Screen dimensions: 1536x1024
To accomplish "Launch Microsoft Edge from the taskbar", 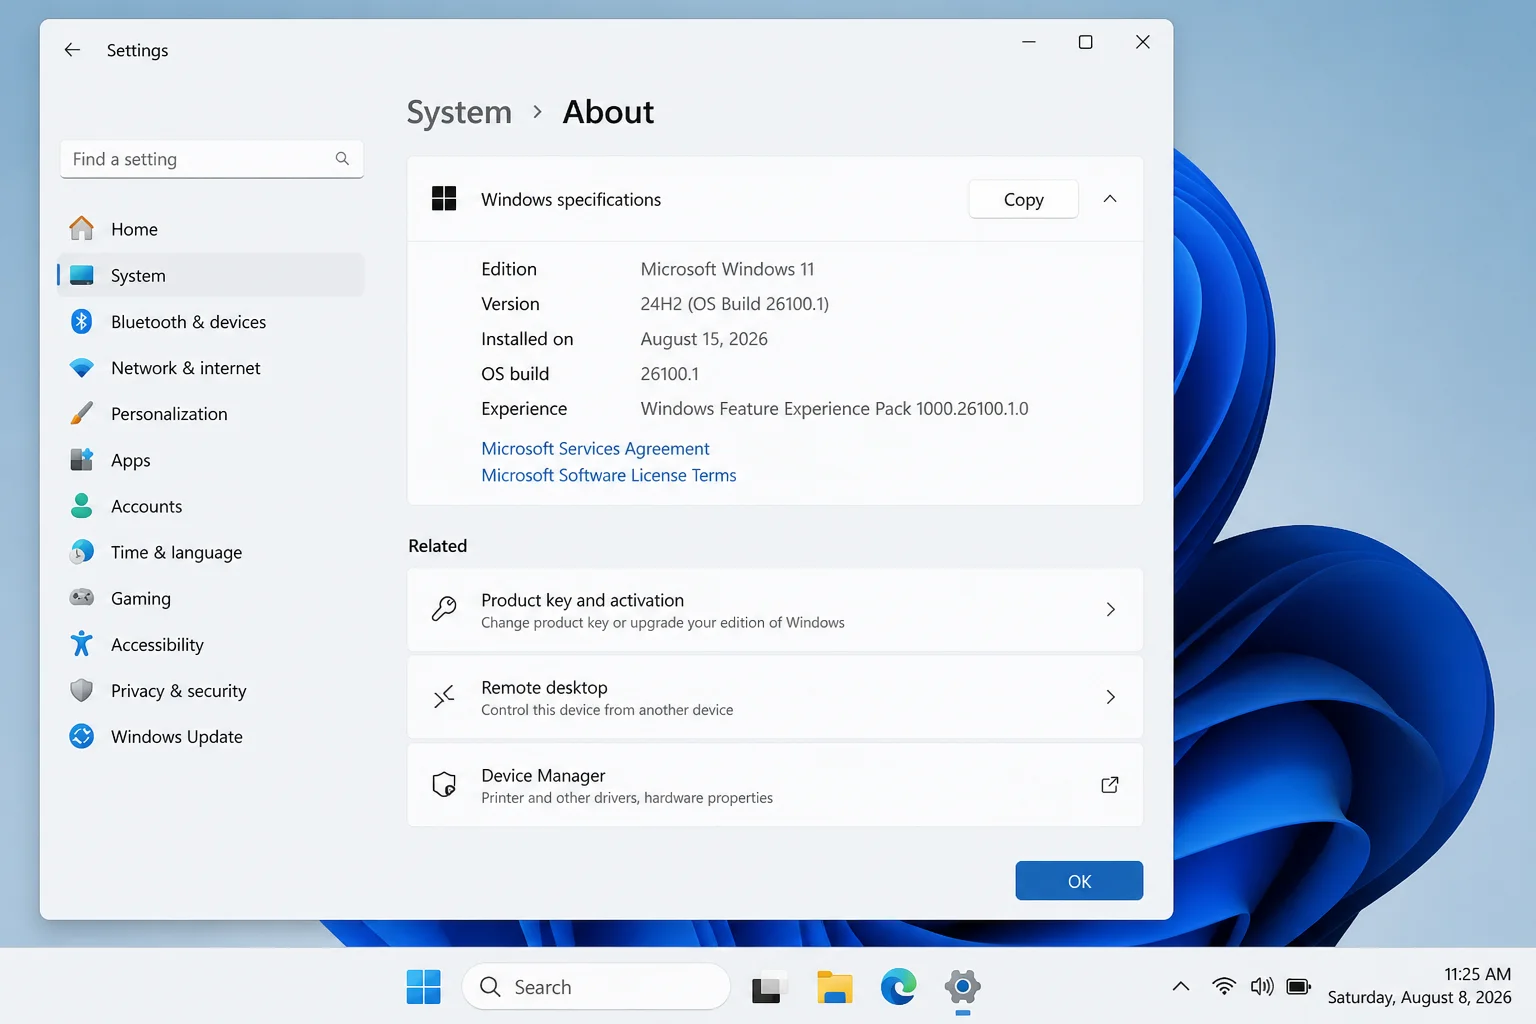I will click(x=898, y=987).
